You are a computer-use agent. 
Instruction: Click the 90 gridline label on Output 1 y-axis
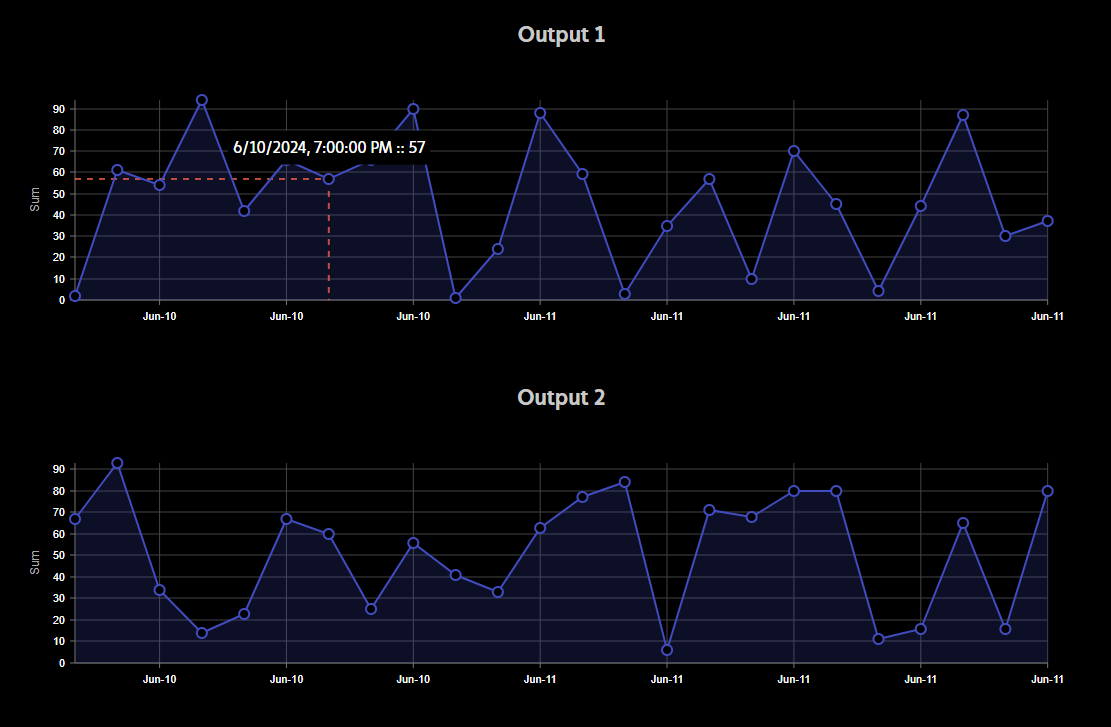point(58,110)
